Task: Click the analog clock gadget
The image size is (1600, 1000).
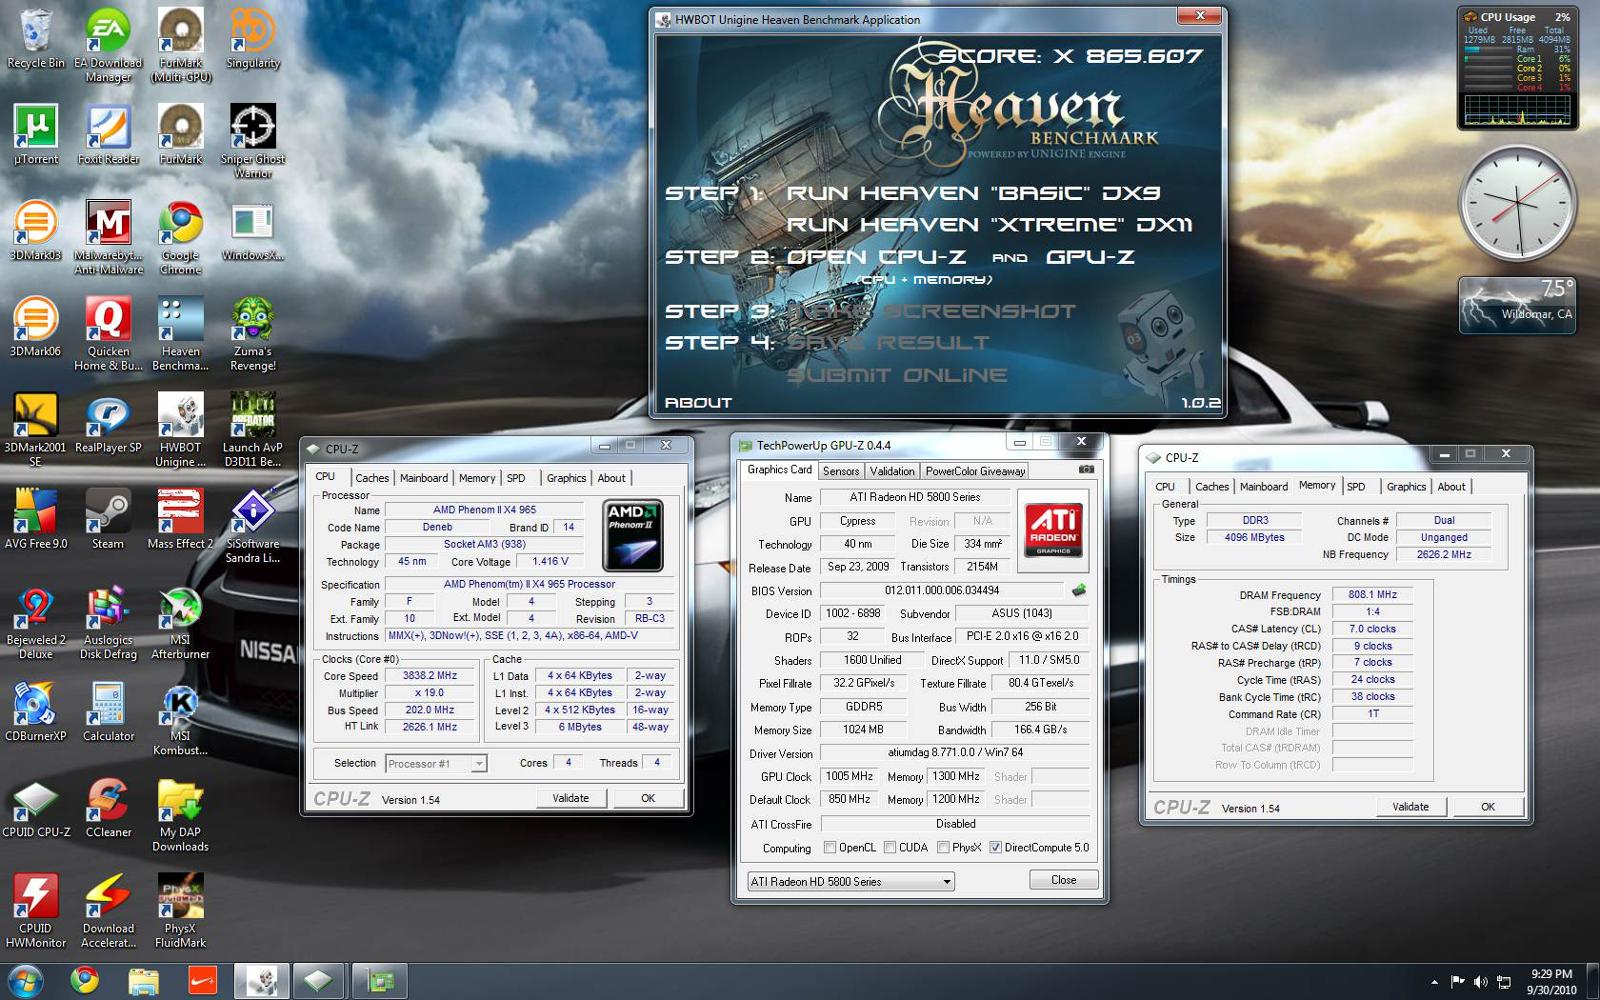Action: point(1517,204)
